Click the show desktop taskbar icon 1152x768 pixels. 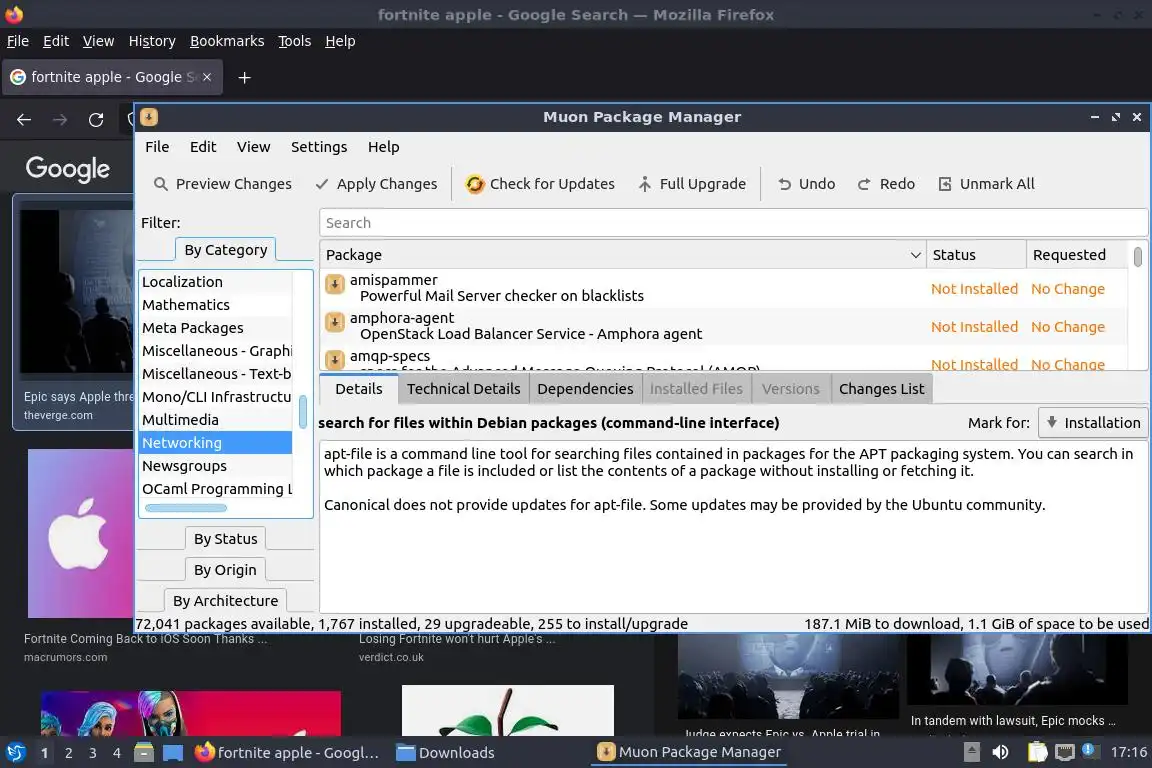click(173, 752)
